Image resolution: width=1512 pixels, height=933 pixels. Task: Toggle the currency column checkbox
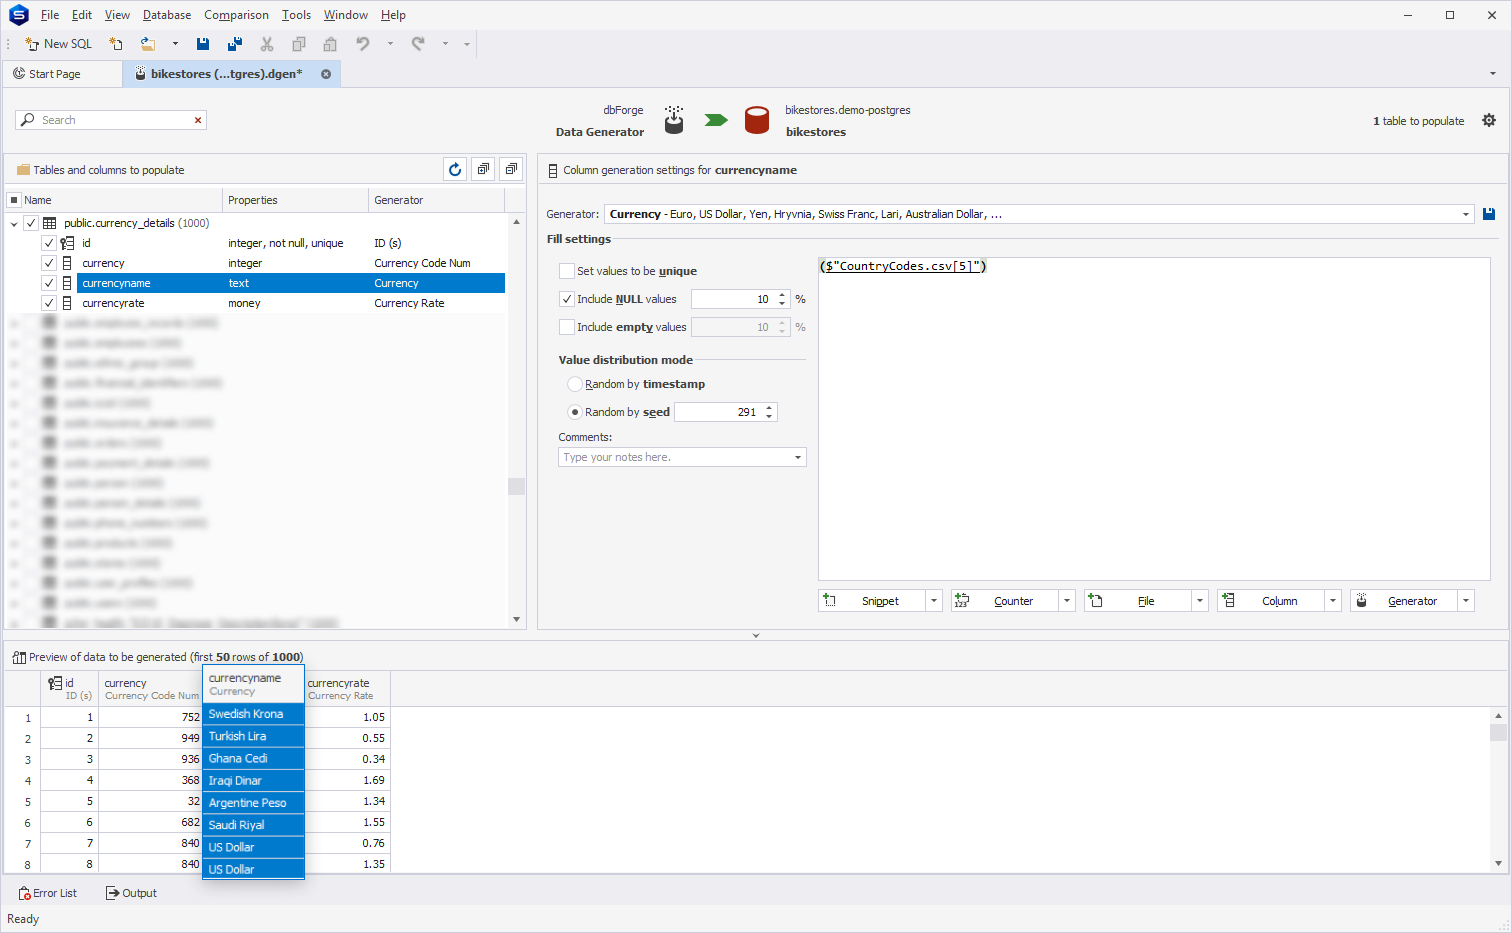pos(48,263)
